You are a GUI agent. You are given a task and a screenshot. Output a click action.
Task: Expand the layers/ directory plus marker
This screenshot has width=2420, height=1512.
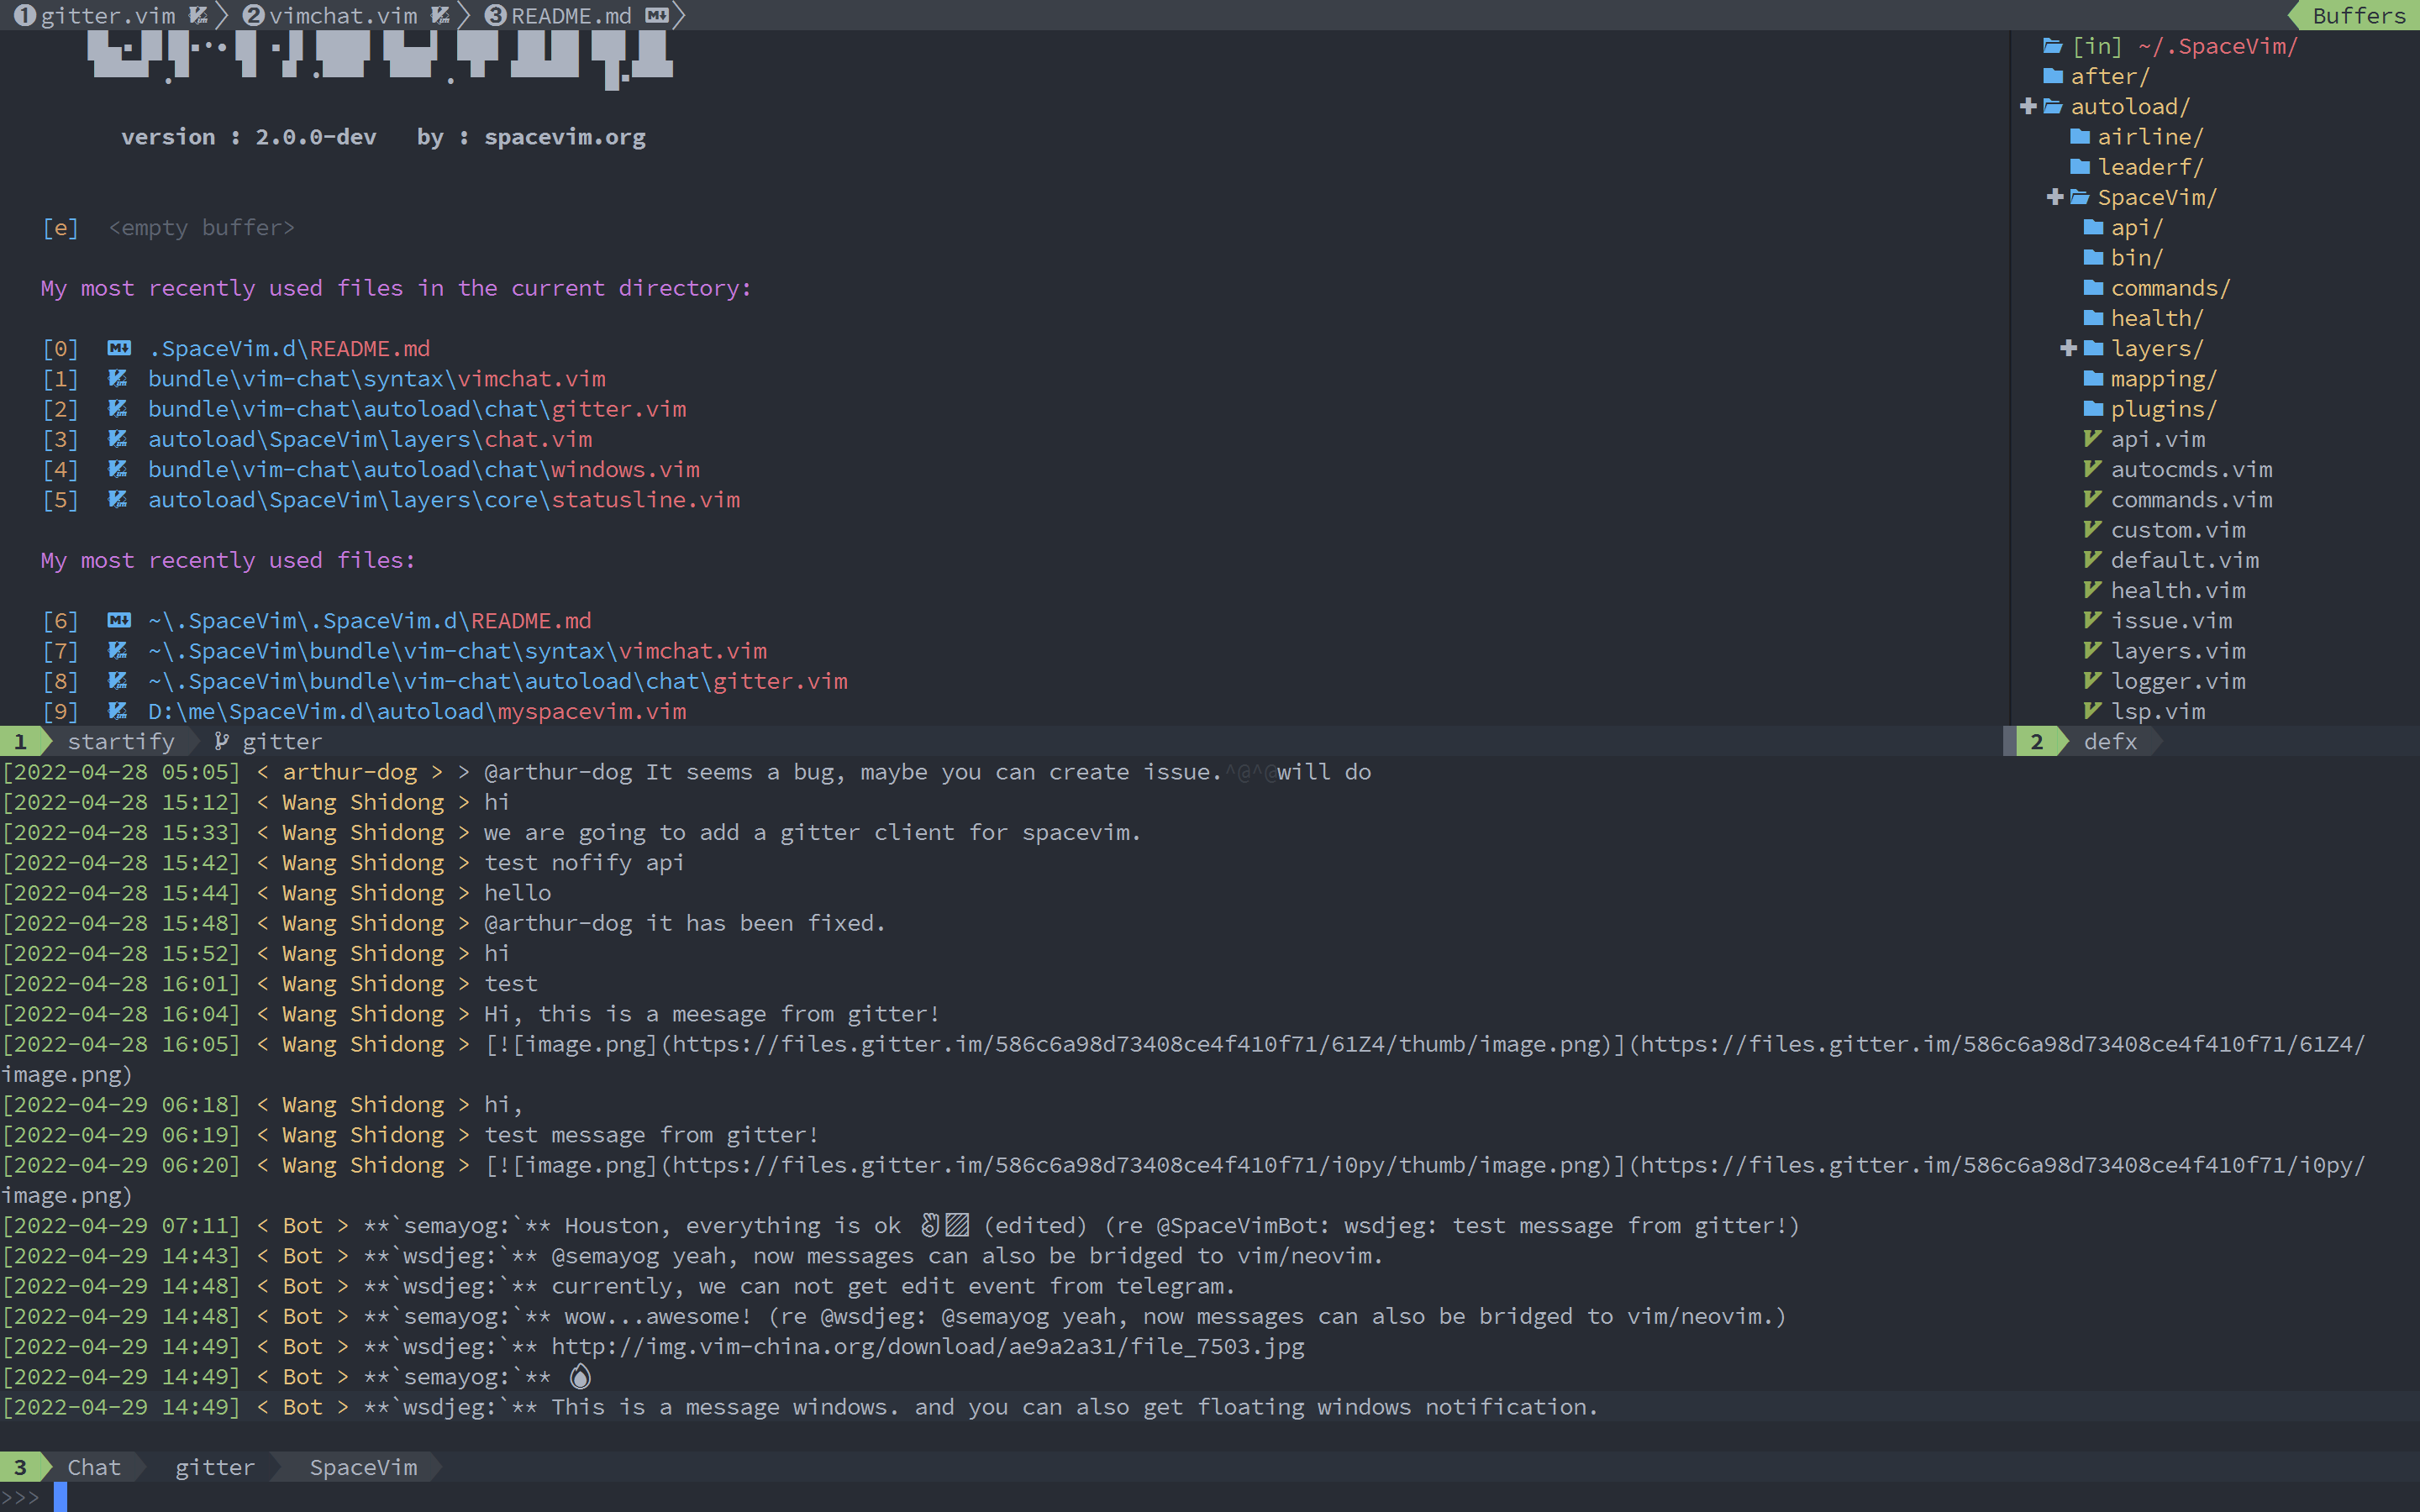click(x=2069, y=348)
